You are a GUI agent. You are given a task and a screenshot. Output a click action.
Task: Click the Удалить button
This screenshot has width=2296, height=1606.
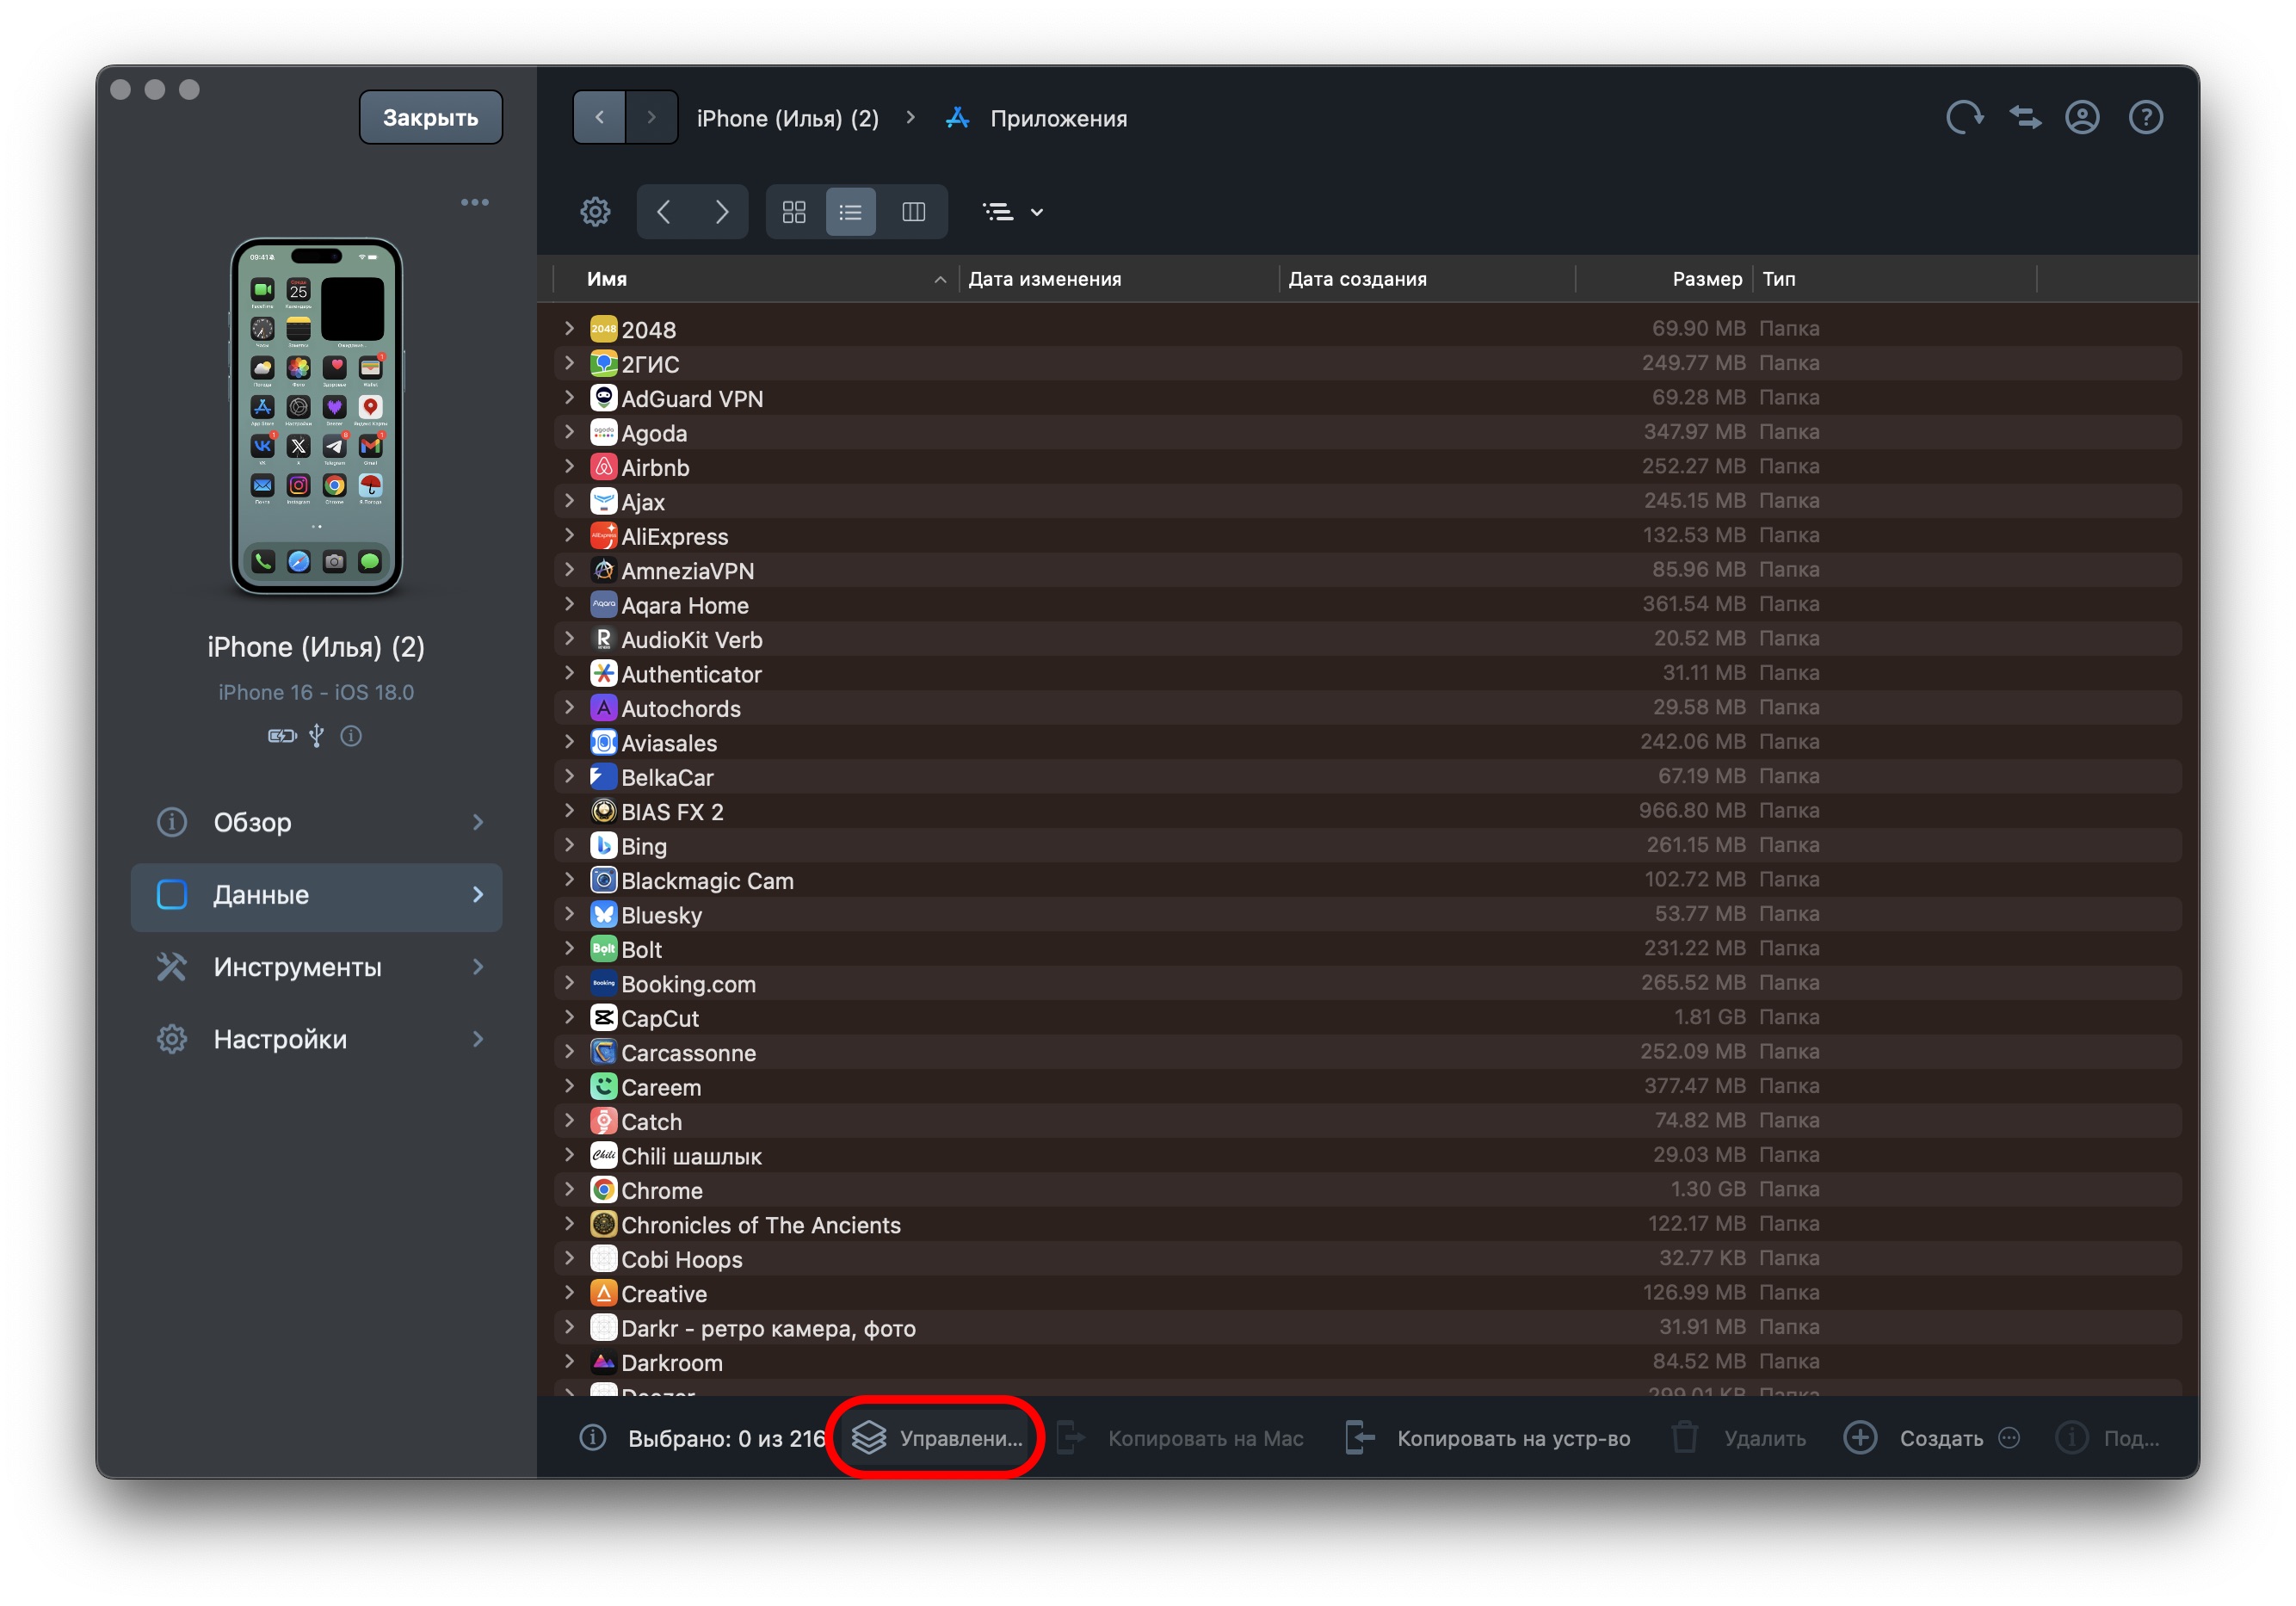click(1738, 1439)
